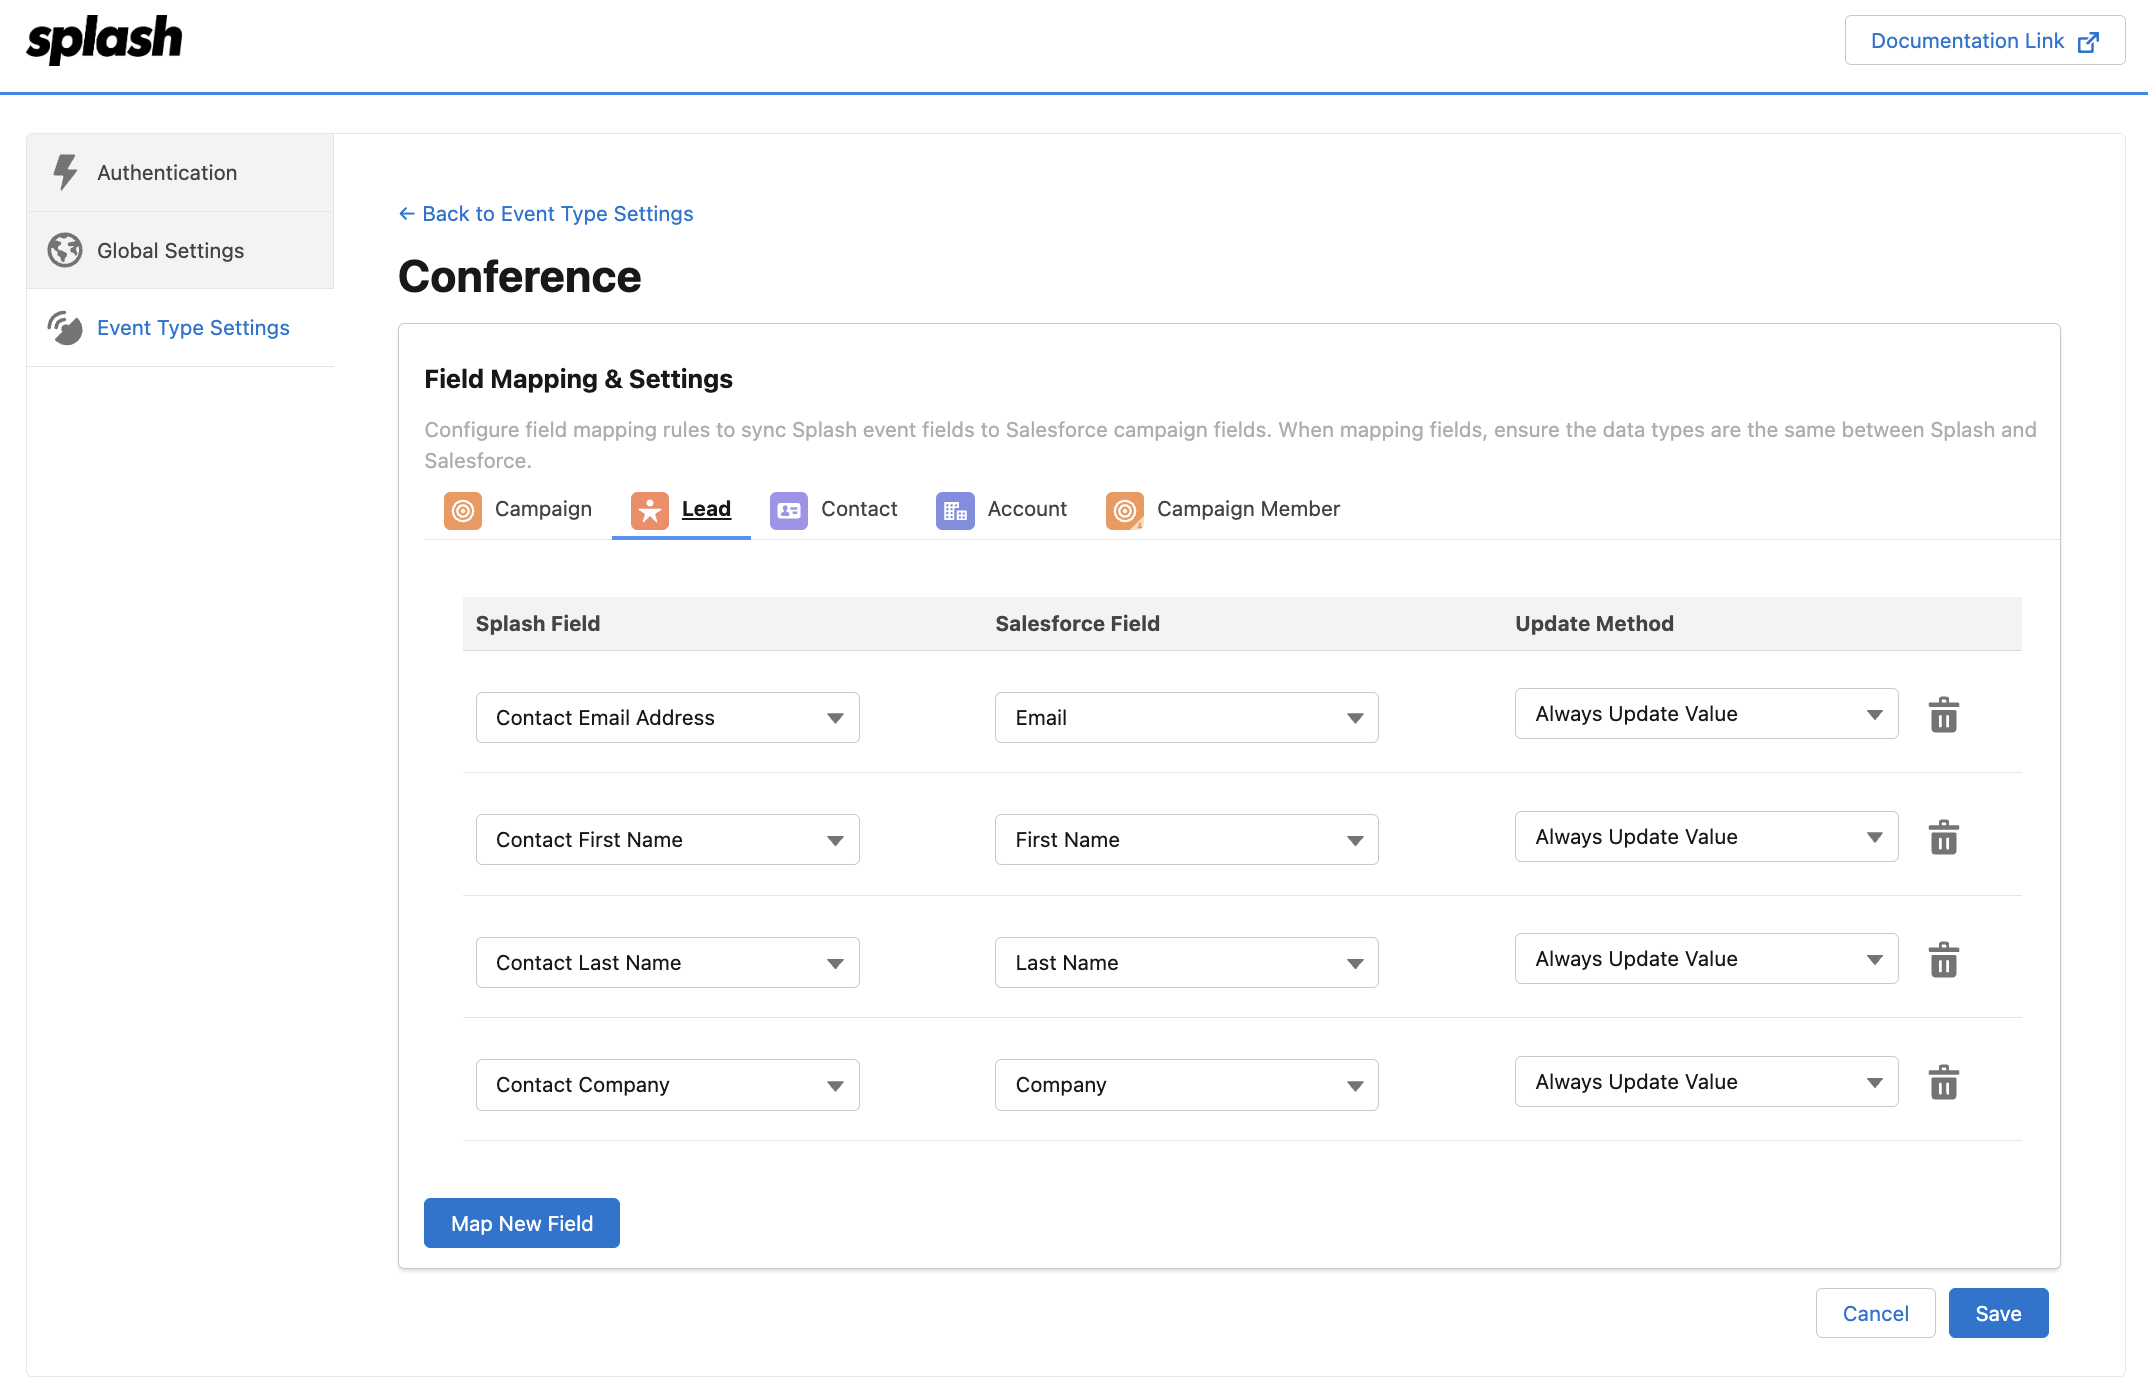This screenshot has height=1400, width=2148.
Task: Click the Splash Field column header
Action: click(x=538, y=623)
